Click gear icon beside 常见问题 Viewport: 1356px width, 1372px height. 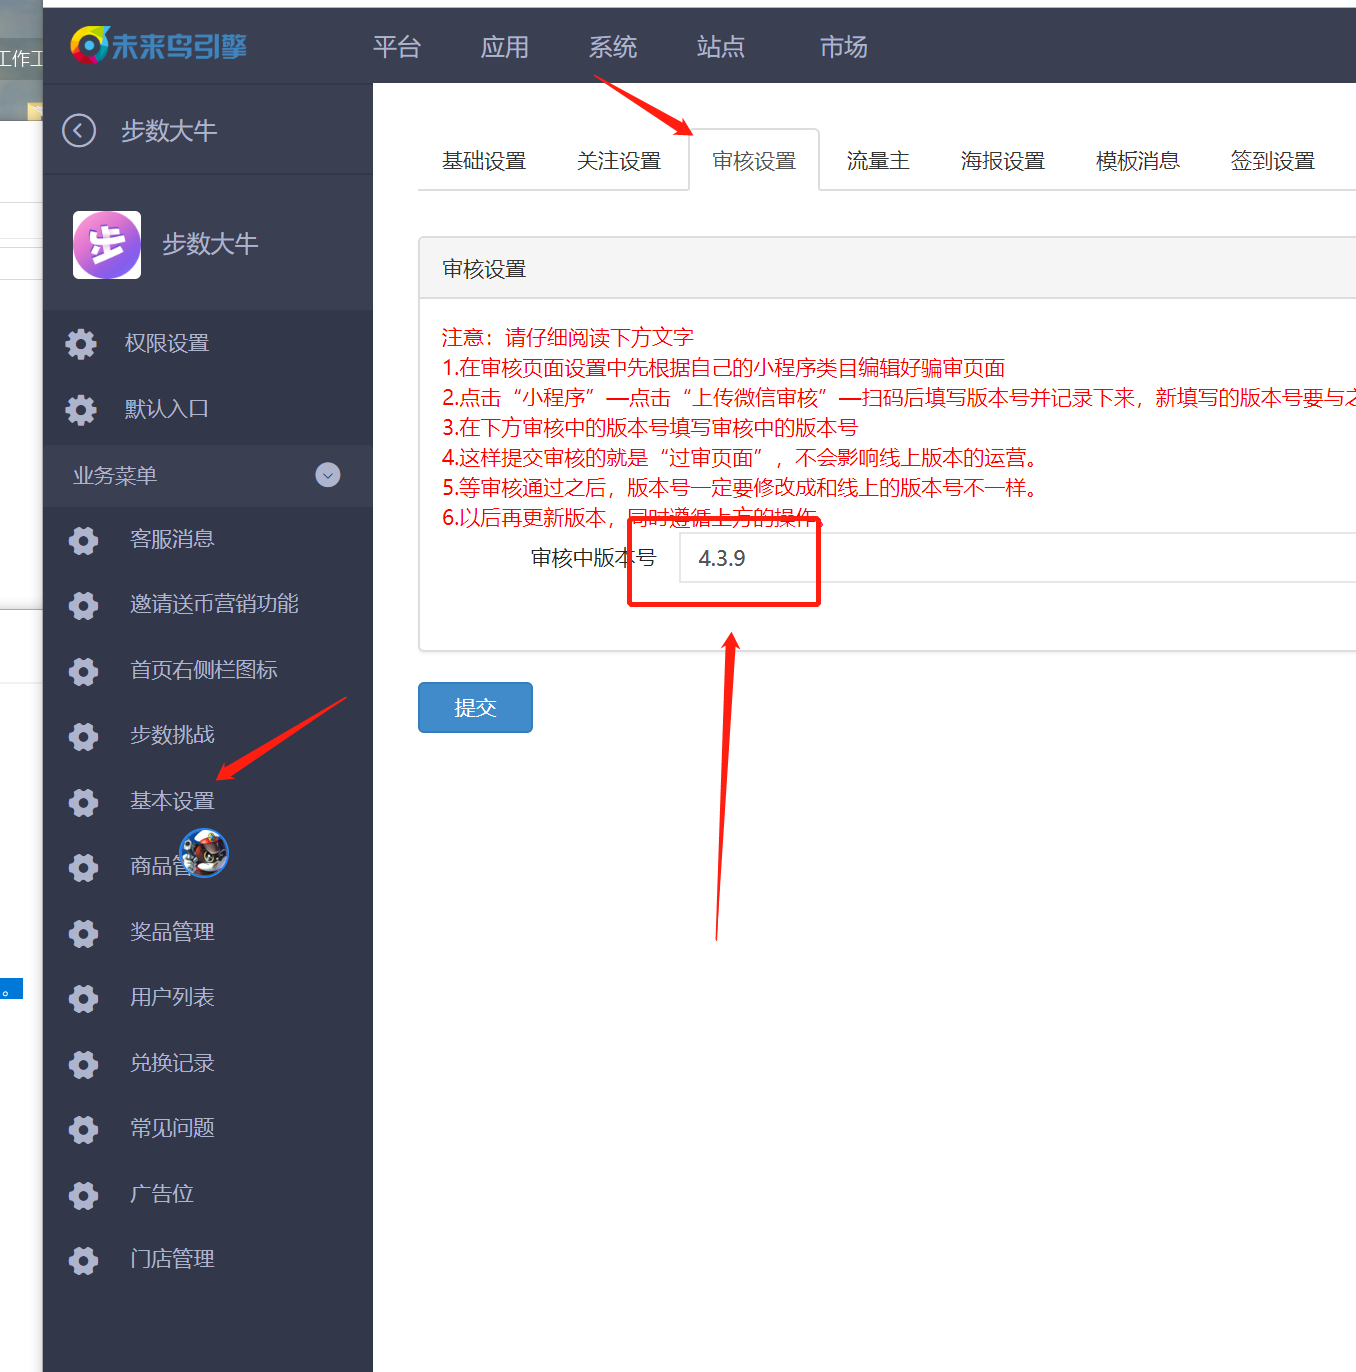click(84, 1129)
